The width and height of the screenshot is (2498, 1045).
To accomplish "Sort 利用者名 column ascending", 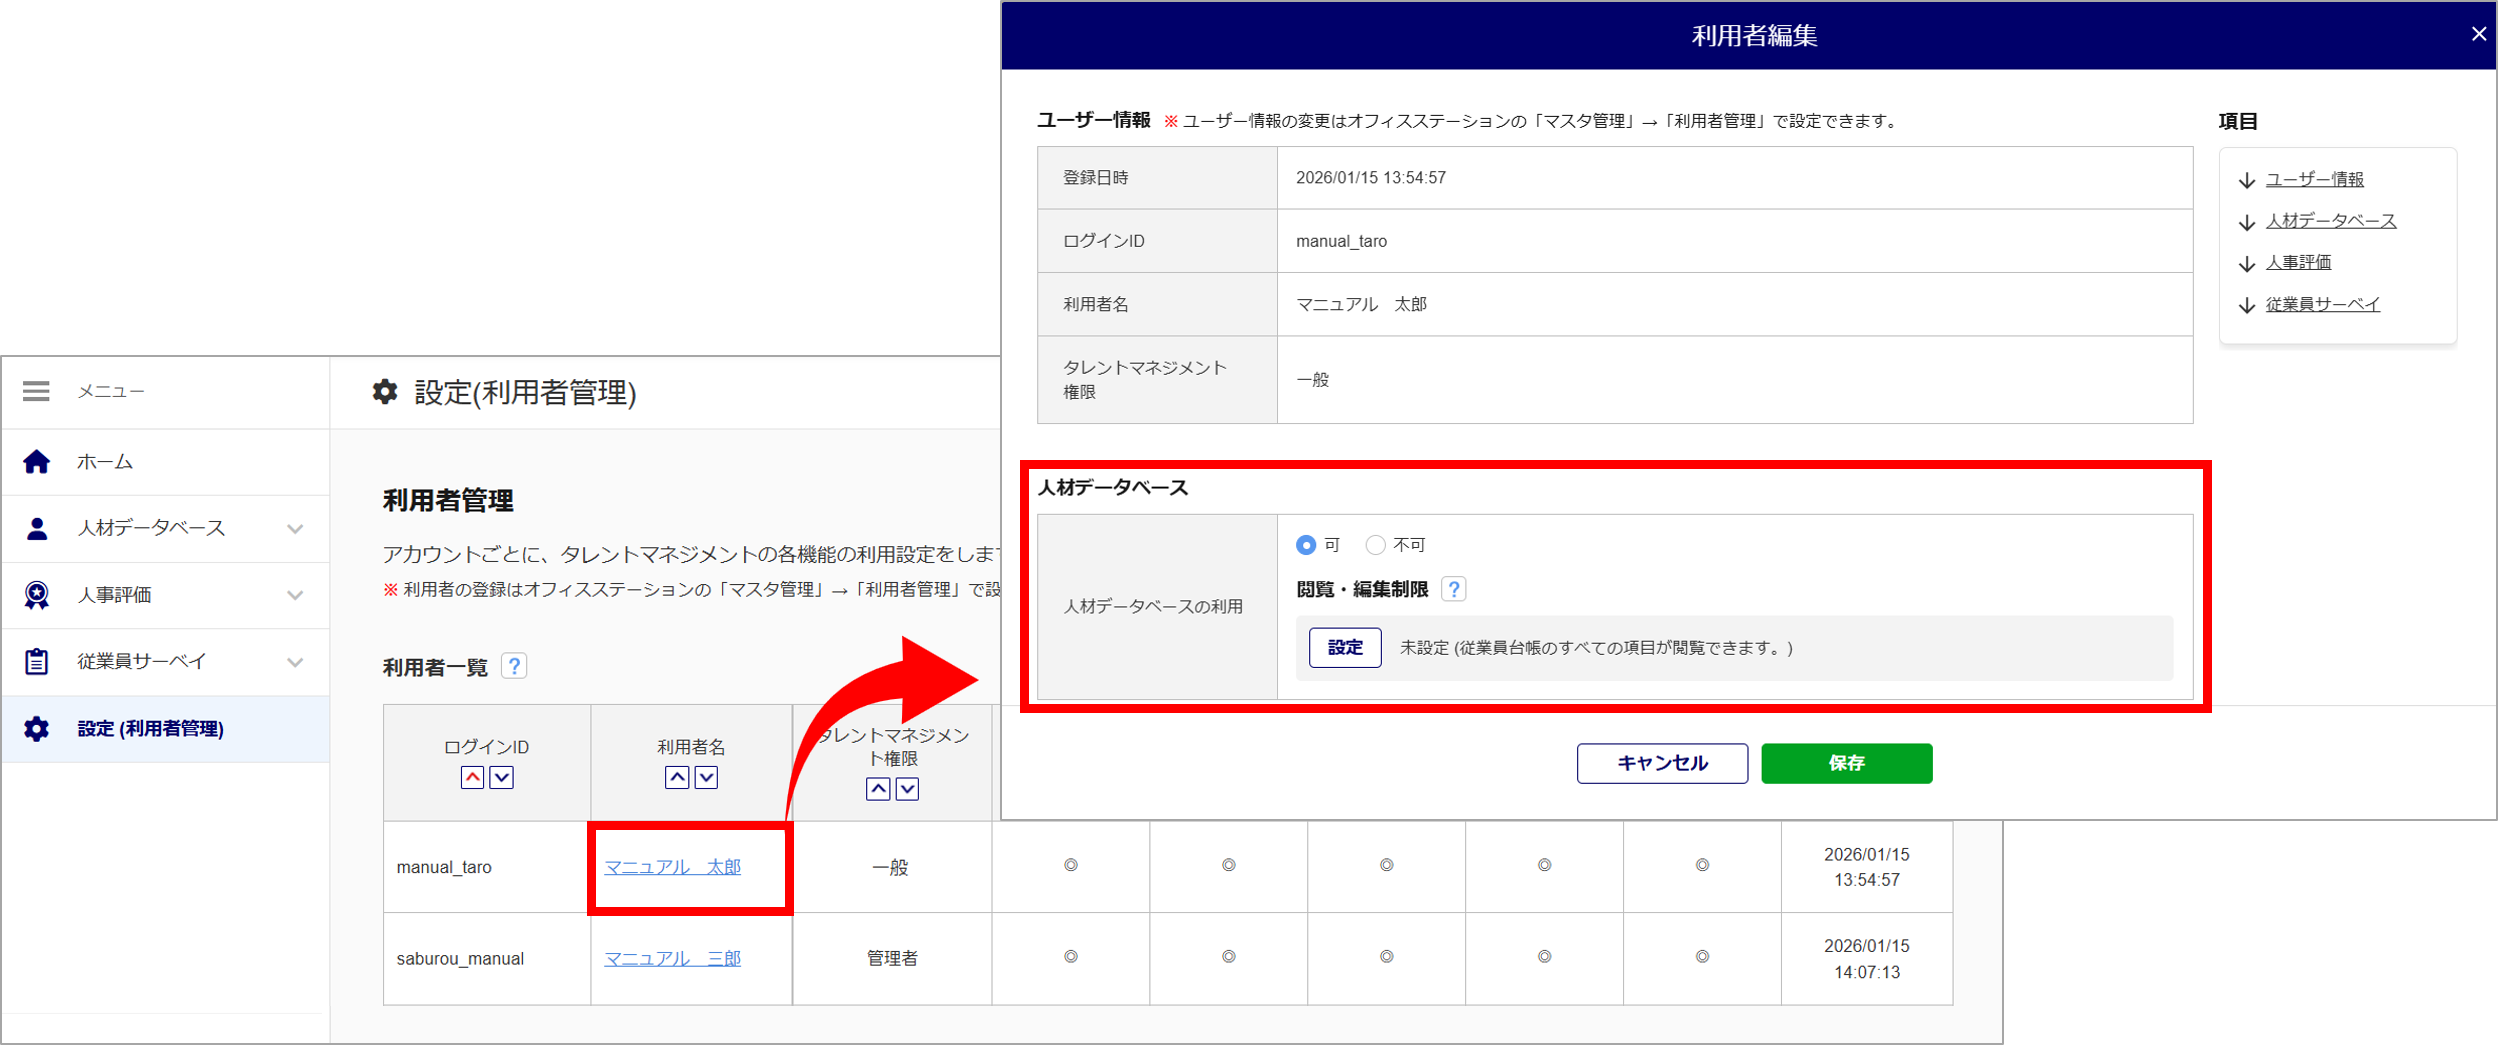I will (x=677, y=778).
